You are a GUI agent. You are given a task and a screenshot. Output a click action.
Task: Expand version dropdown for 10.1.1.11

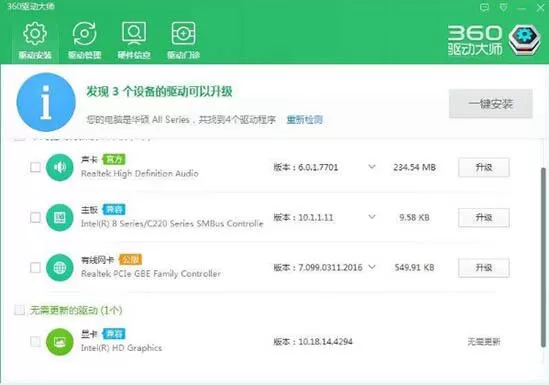(372, 217)
